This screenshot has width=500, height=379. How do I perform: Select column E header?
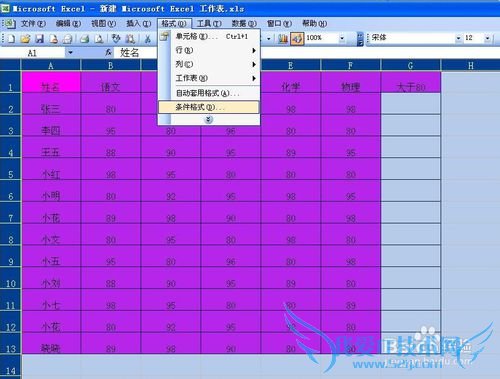(290, 65)
